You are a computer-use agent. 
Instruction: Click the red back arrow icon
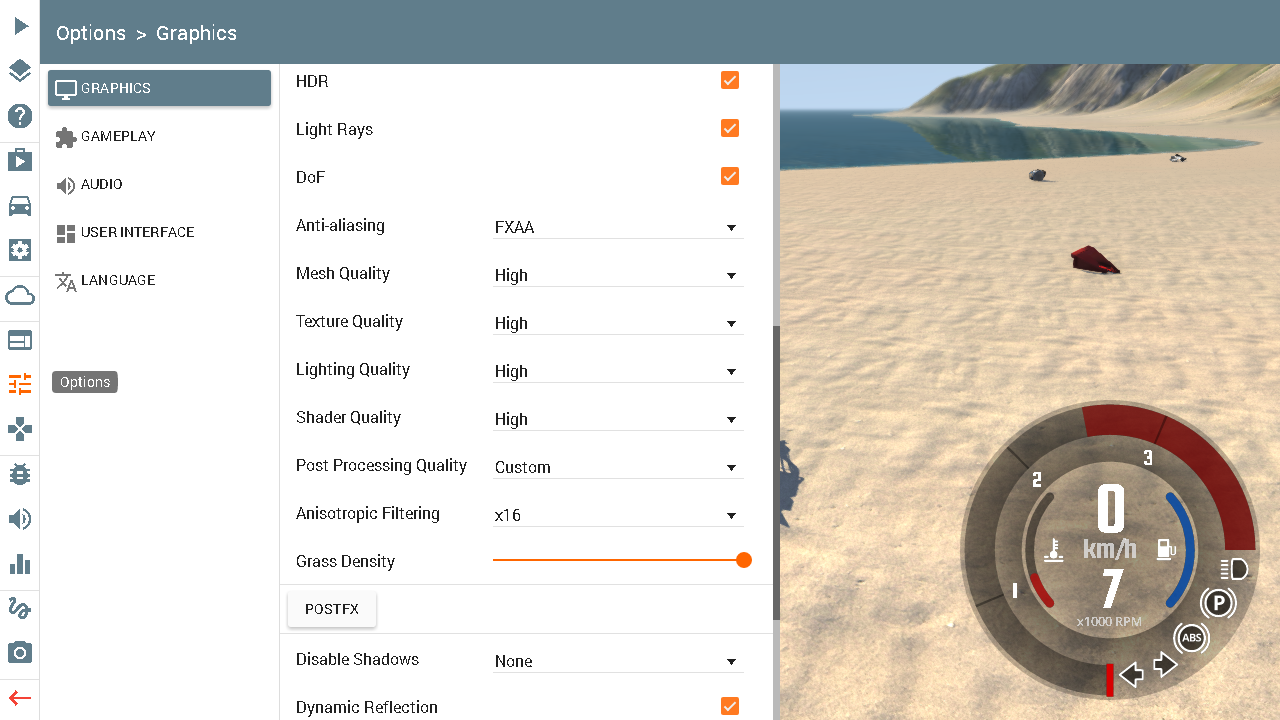(x=20, y=698)
